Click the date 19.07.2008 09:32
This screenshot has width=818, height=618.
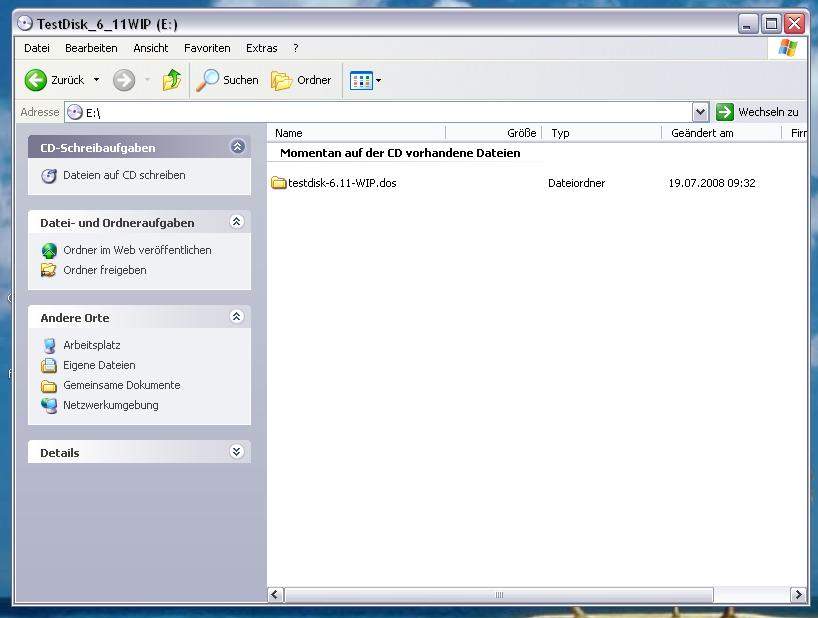click(712, 183)
